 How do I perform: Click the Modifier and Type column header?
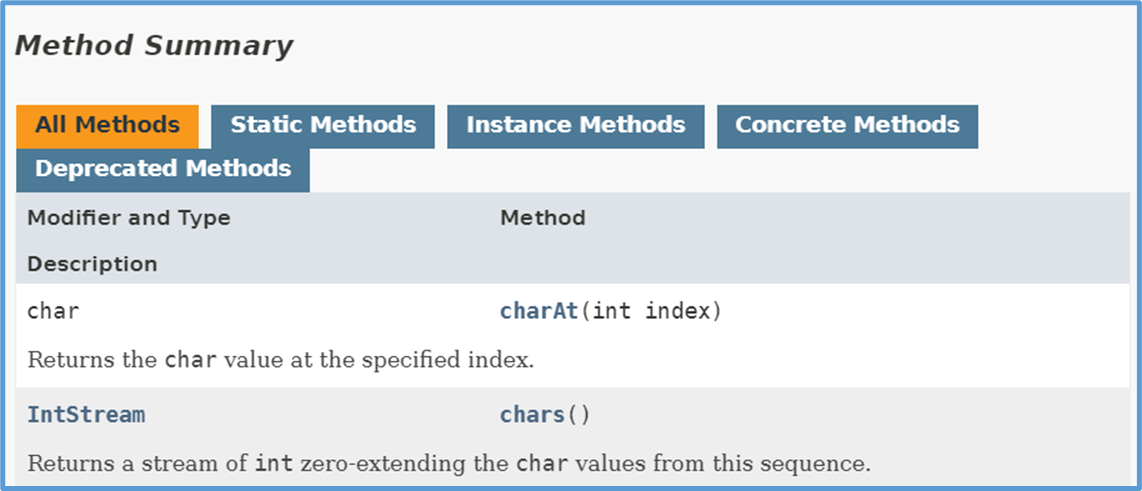pyautogui.click(x=129, y=218)
